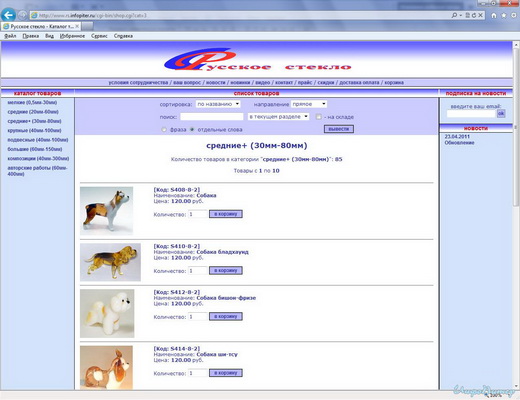Open category 'средние (20мм-60мм)'

[x=33, y=112]
